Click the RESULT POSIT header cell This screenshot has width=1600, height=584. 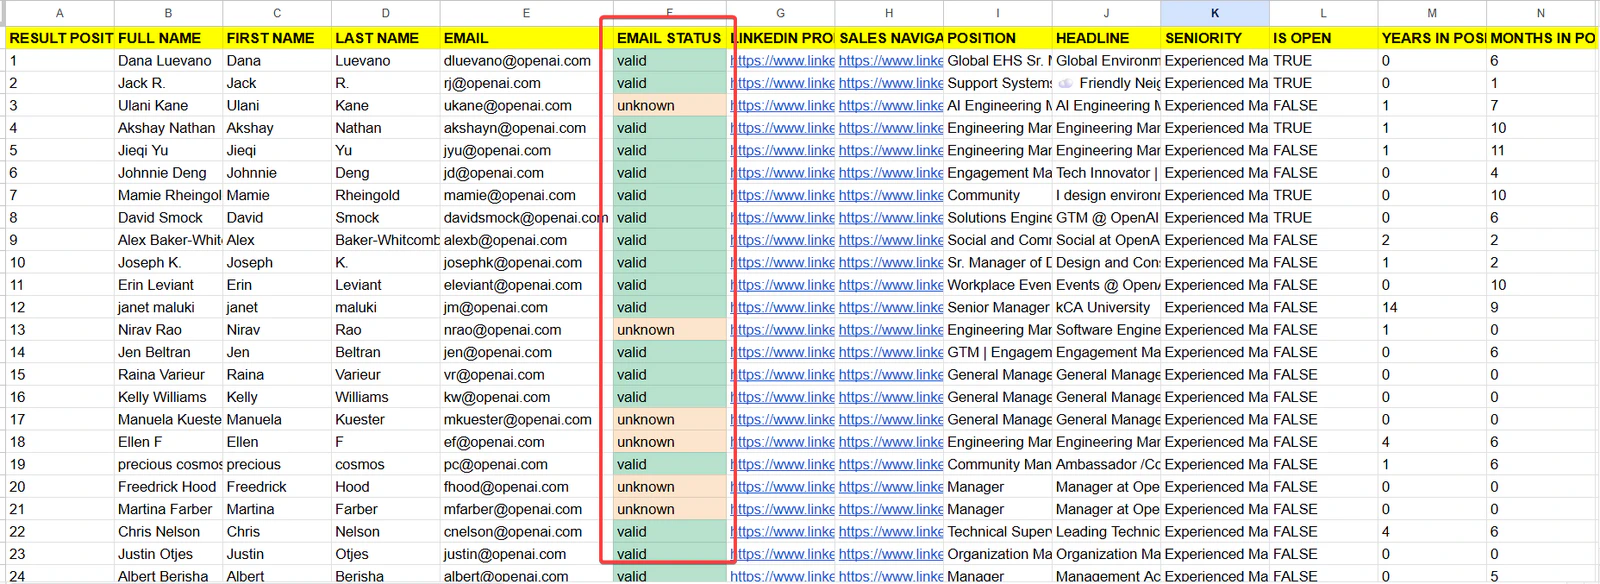point(59,38)
